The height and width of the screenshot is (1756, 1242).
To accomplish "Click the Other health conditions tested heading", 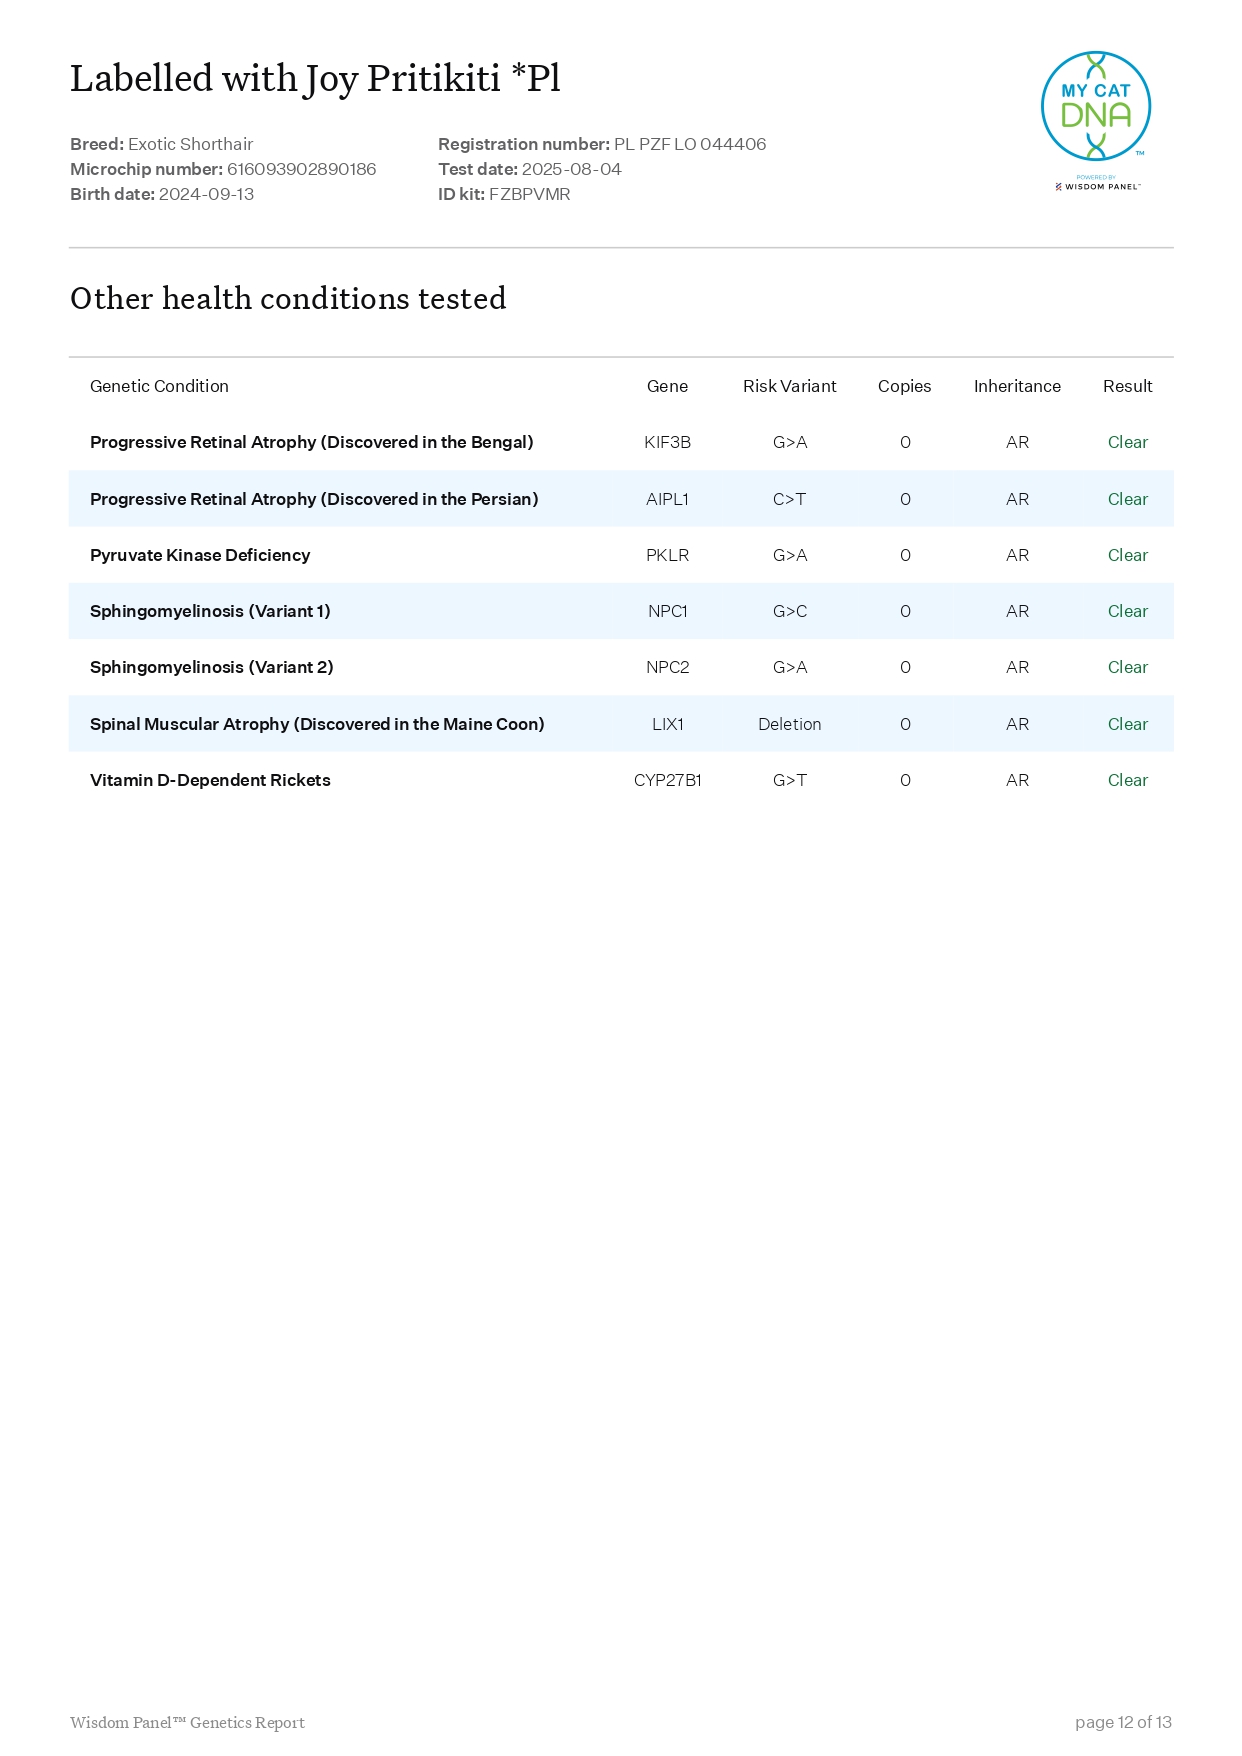I will tap(288, 298).
